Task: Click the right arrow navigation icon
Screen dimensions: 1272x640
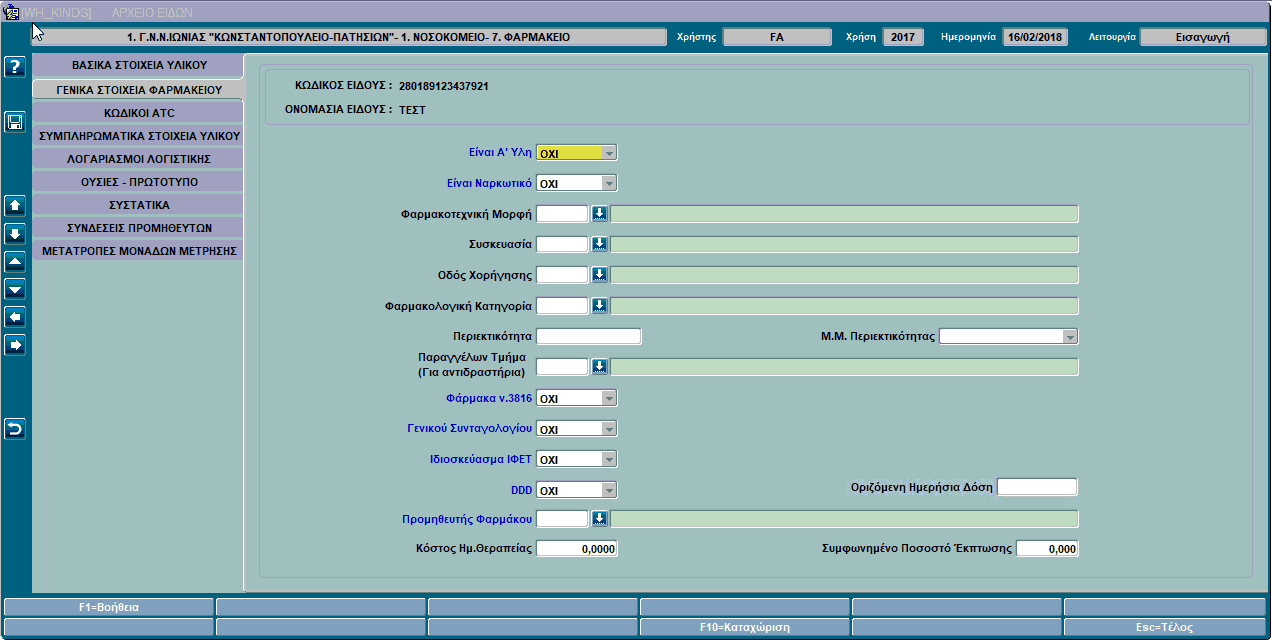Action: click(15, 345)
